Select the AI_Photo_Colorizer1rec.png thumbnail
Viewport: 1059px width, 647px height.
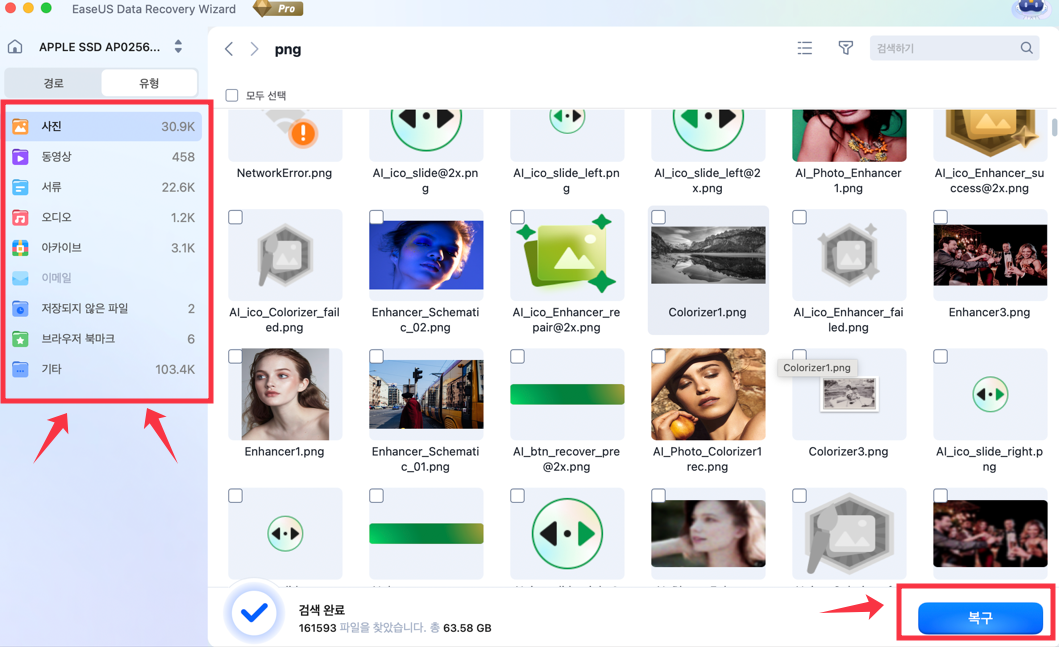click(x=708, y=394)
